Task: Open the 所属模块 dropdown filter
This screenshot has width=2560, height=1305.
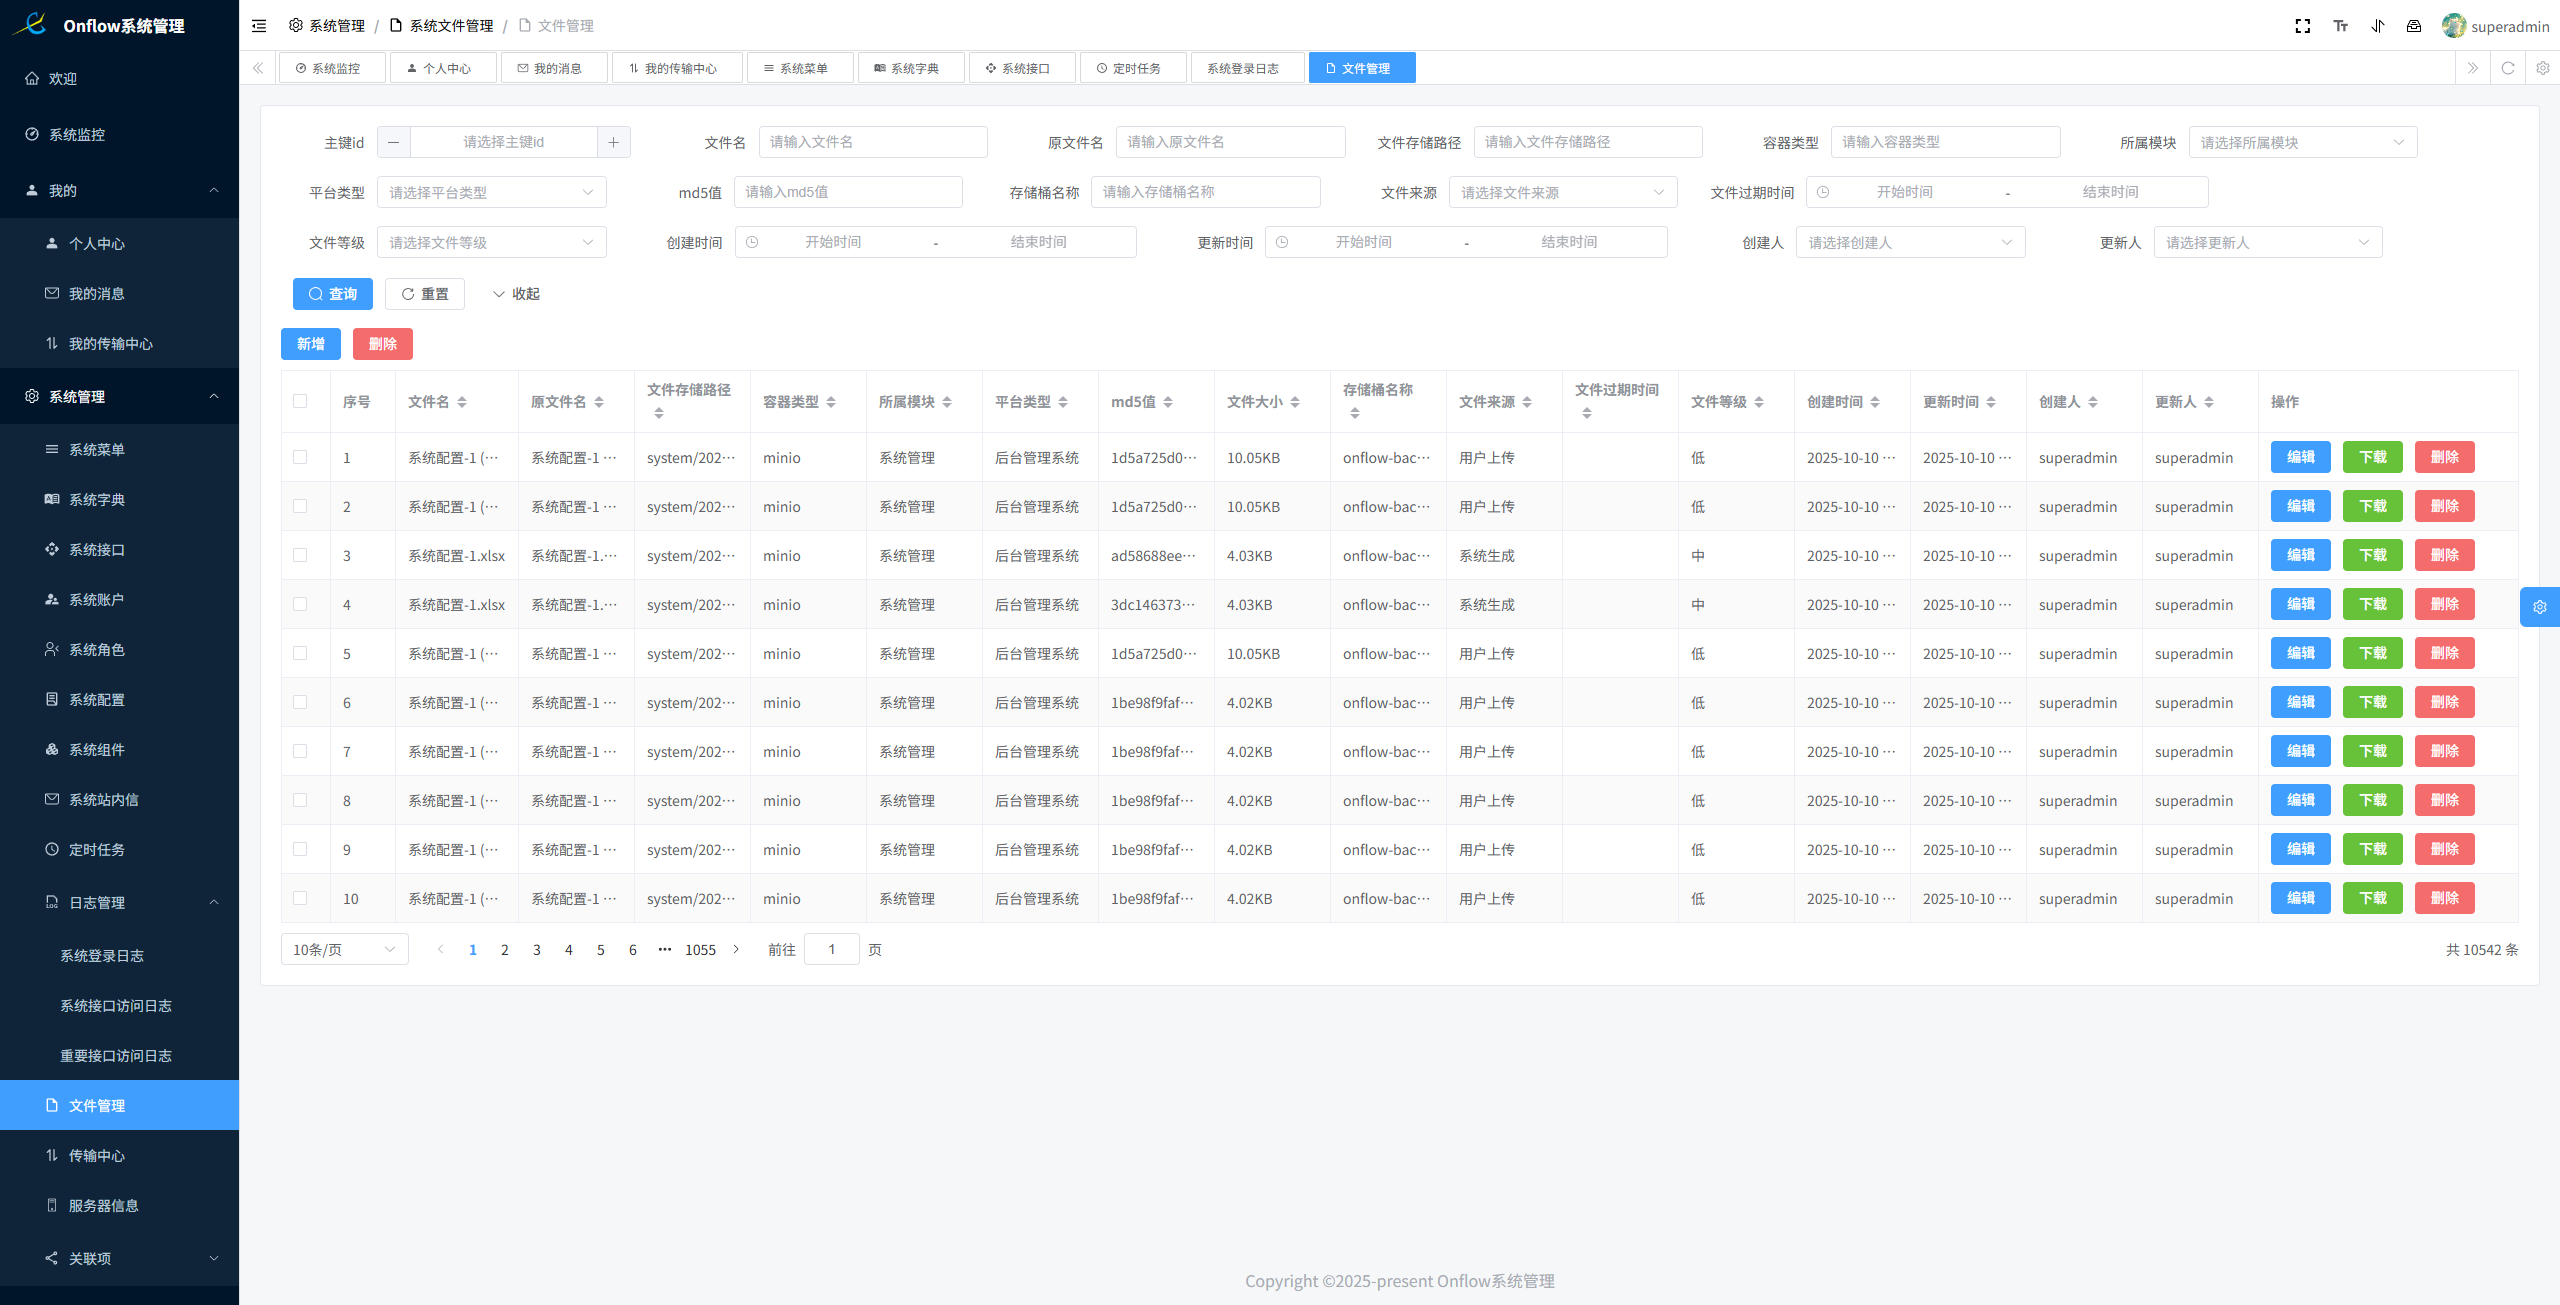Action: click(x=2302, y=143)
